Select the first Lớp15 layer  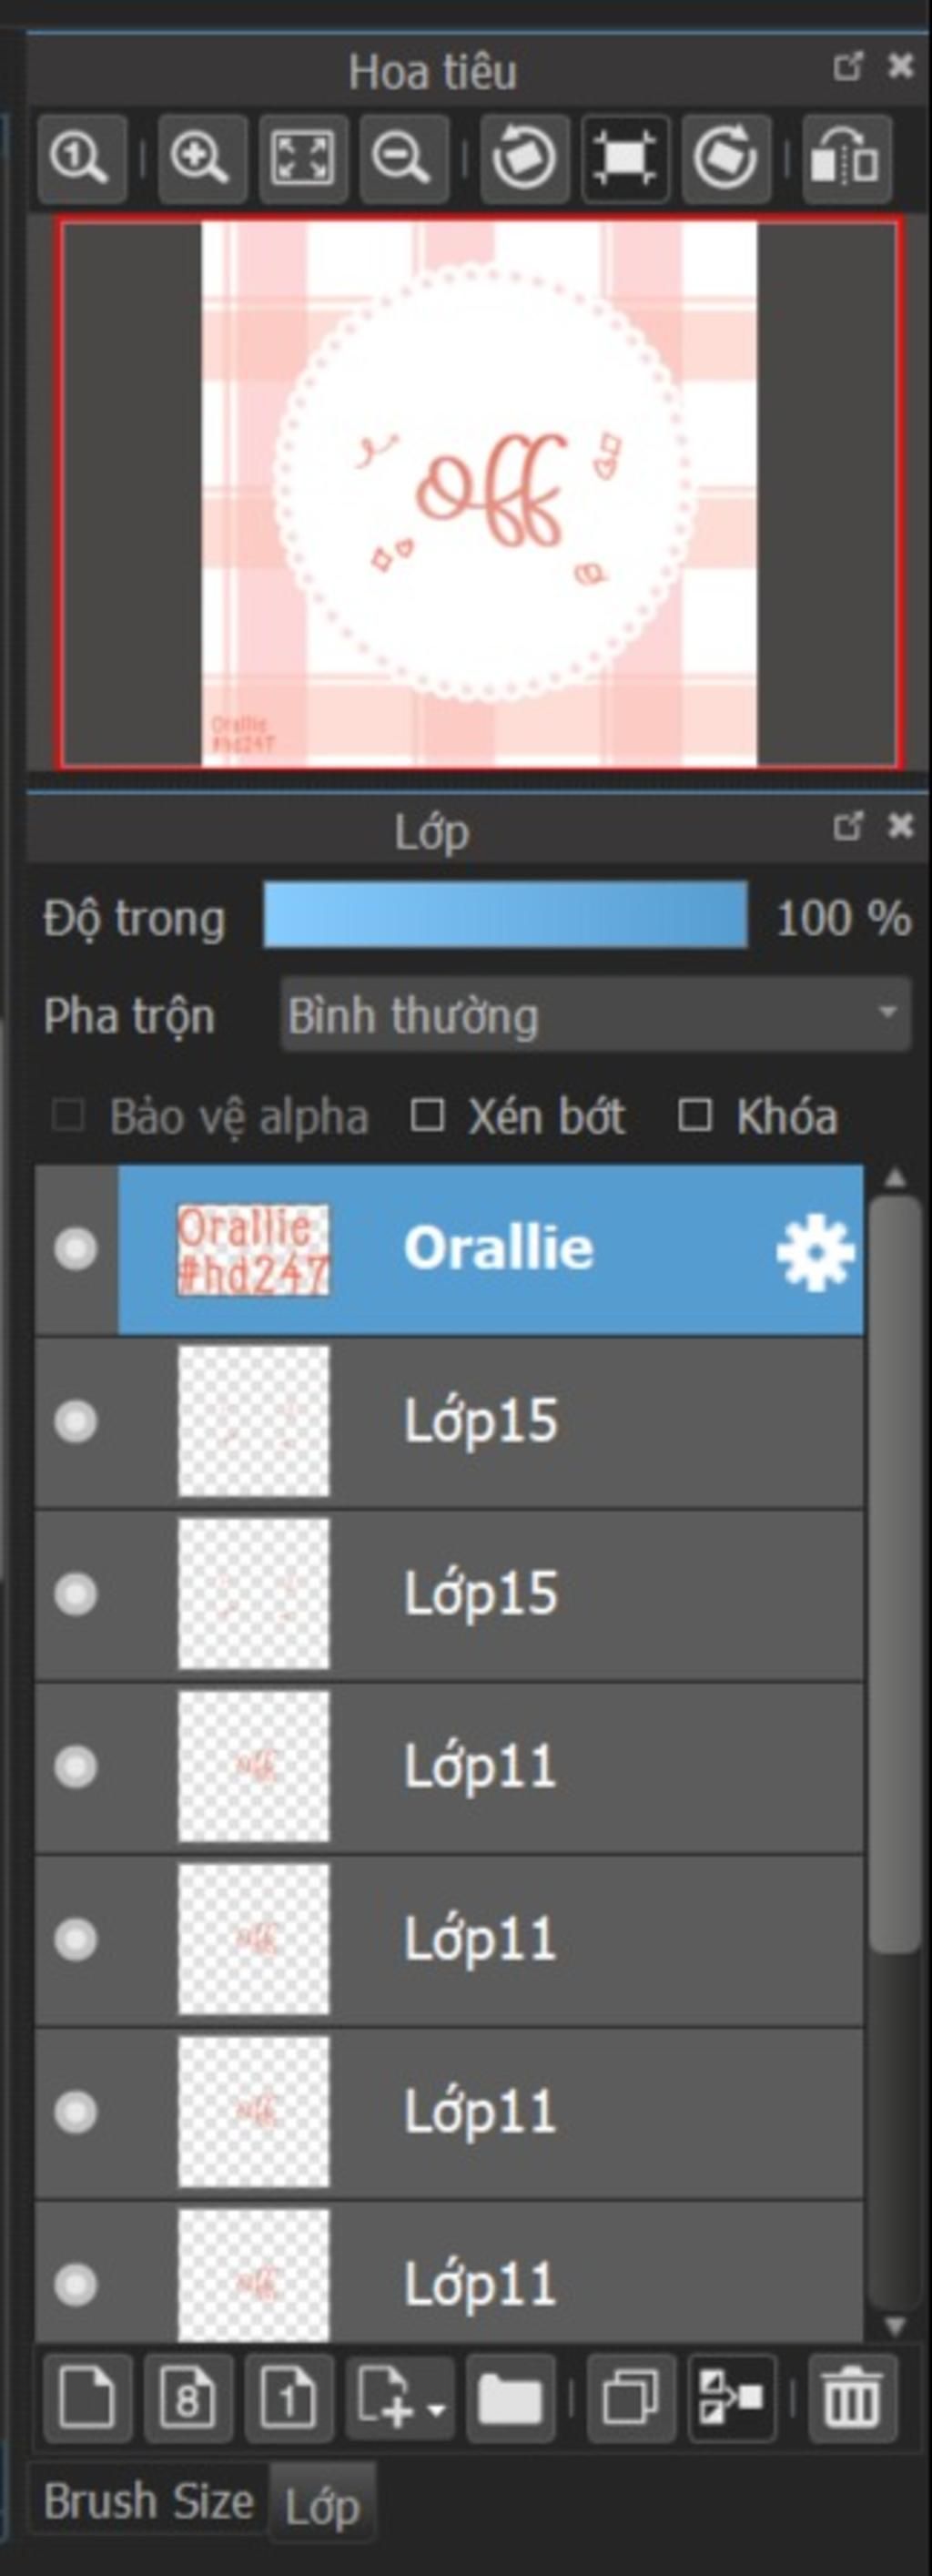tap(449, 1421)
